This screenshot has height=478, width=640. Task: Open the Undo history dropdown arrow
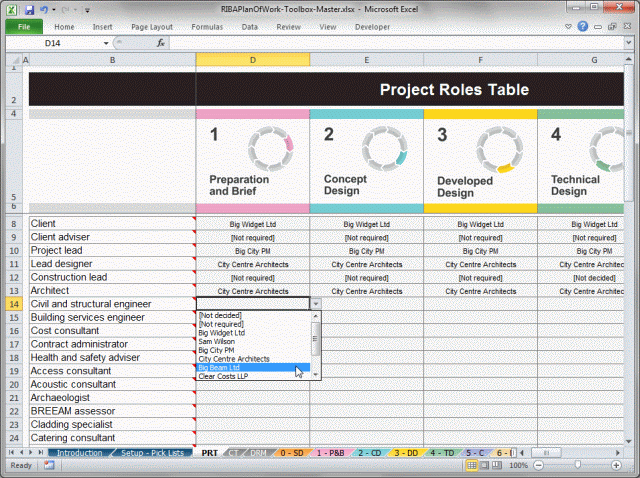(x=53, y=10)
